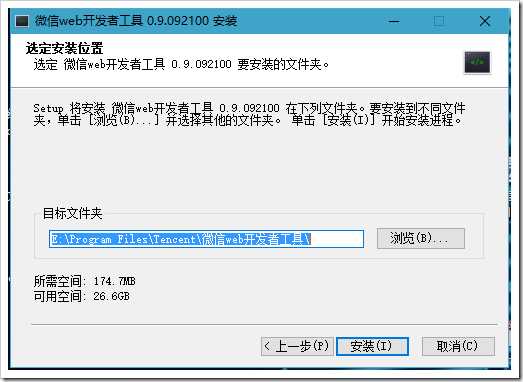
Task: Click the disabled maximize button
Action: click(x=439, y=21)
